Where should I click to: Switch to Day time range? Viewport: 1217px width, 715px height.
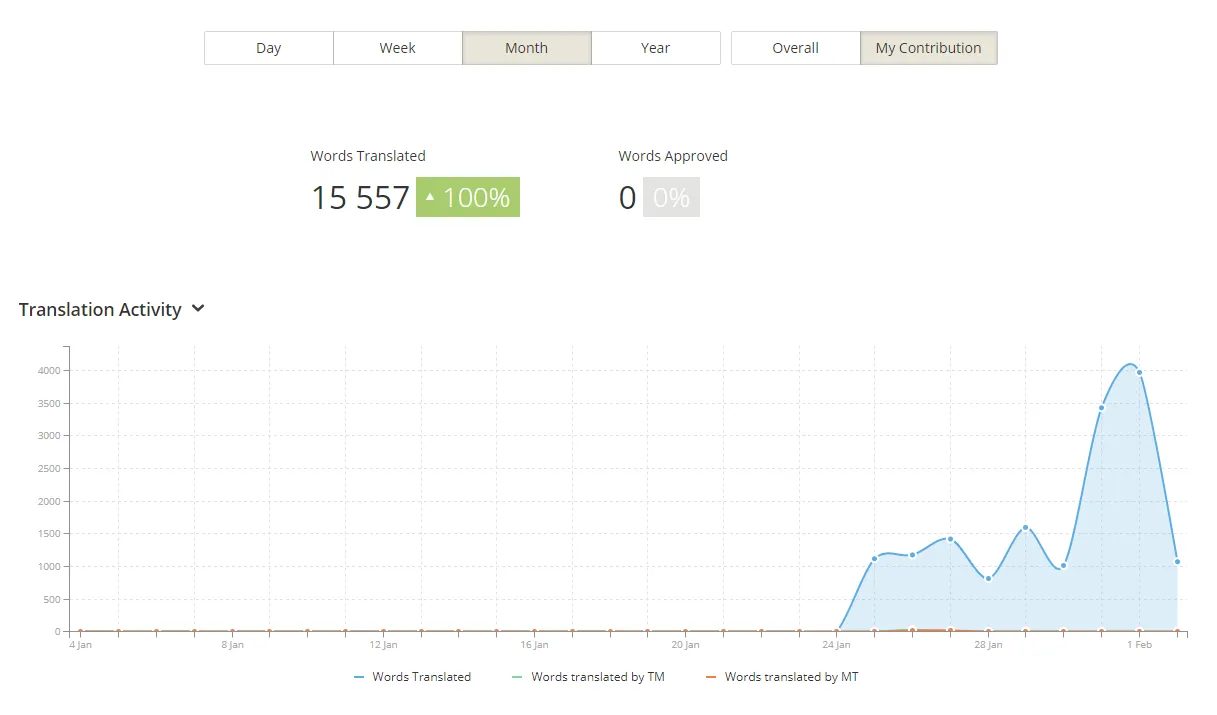coord(268,48)
